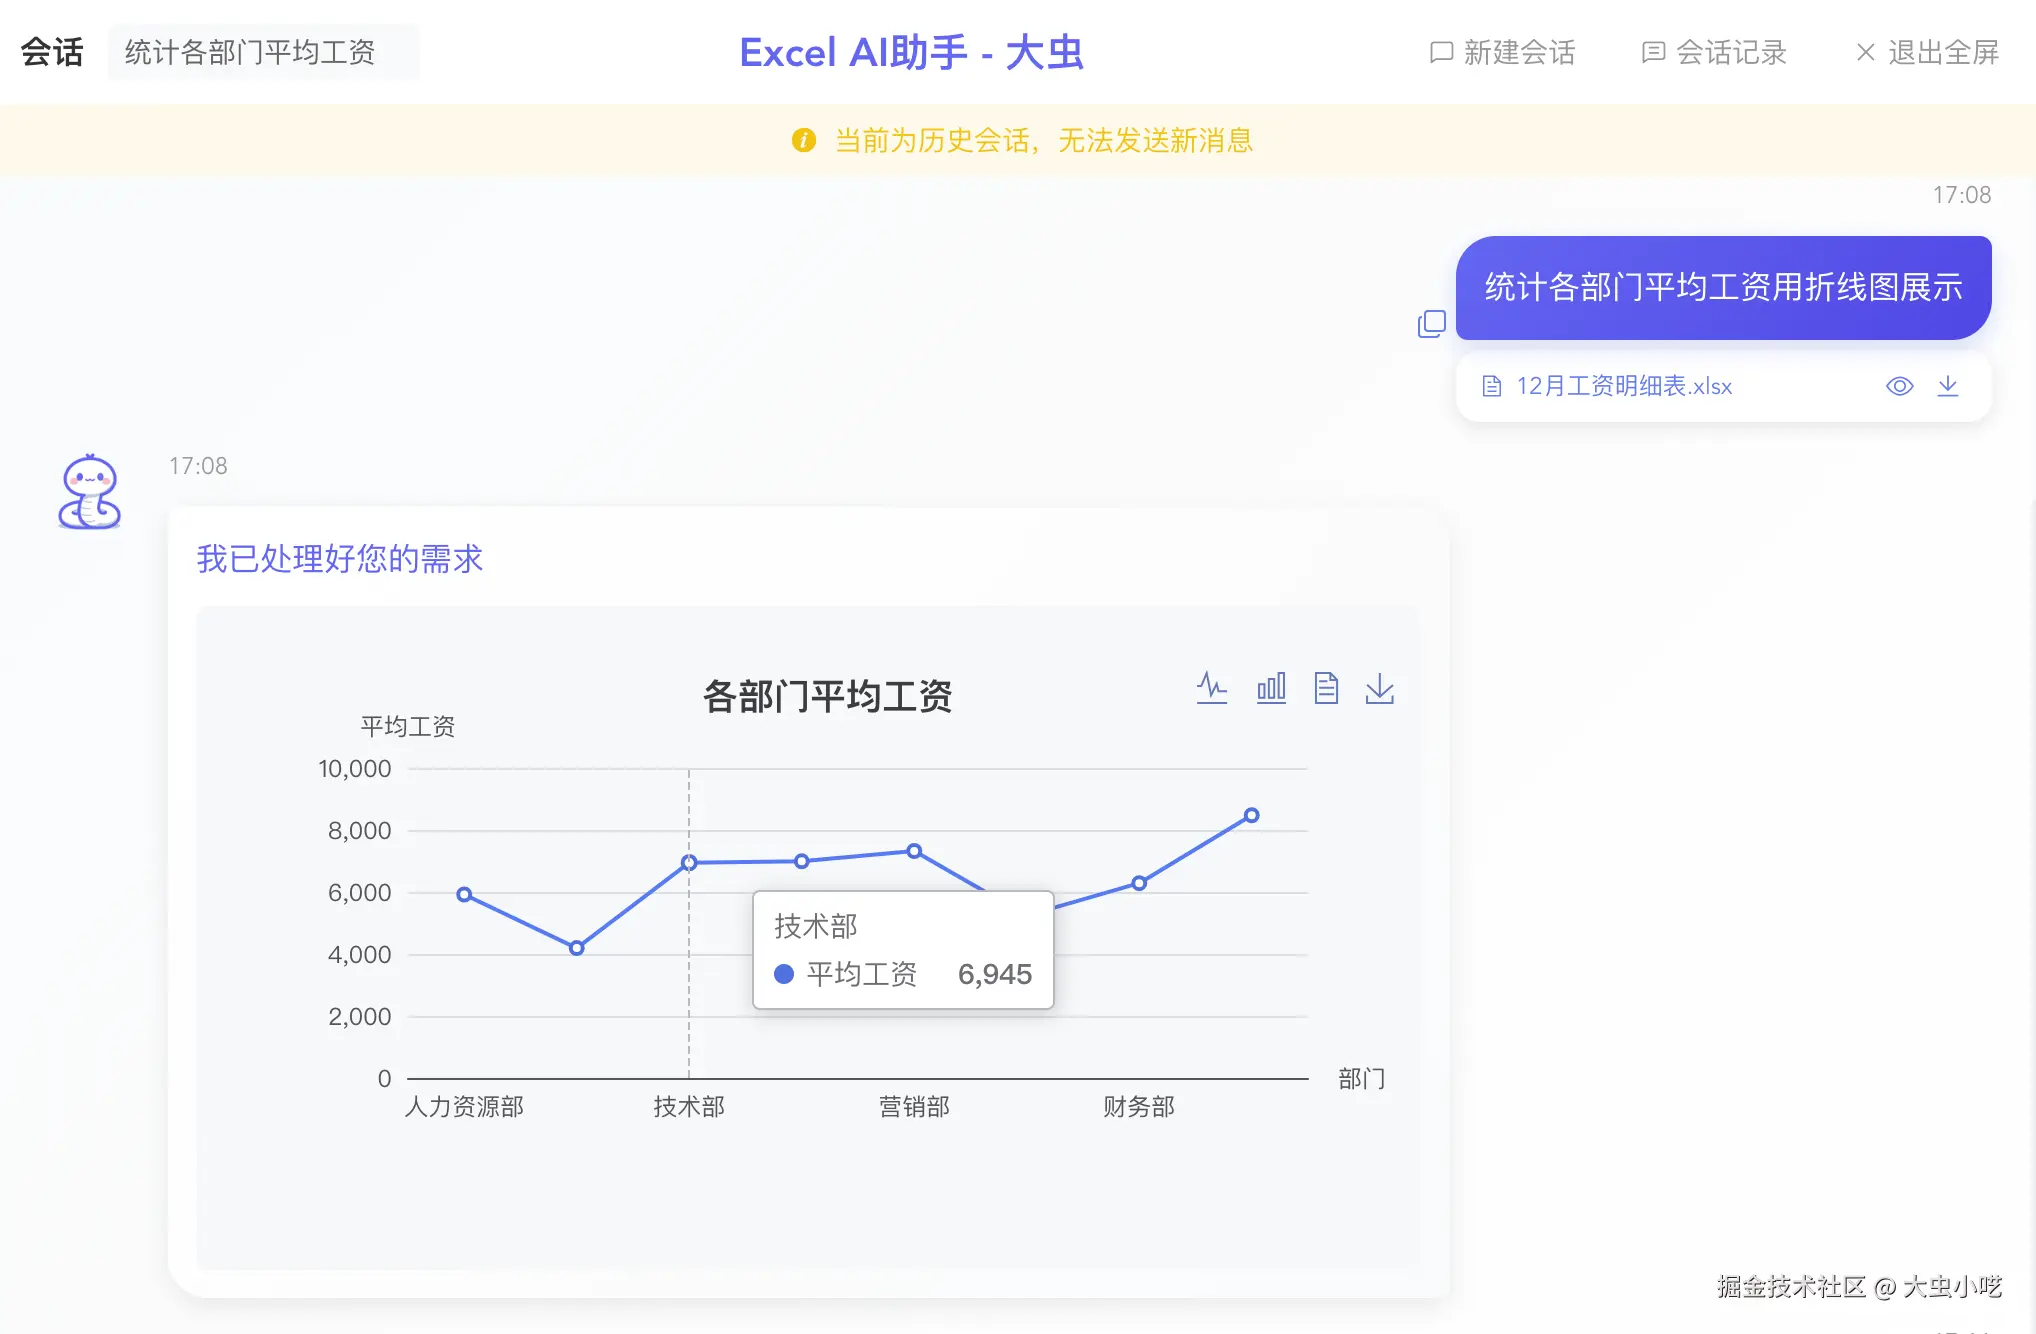Open the 新建会话 icon to start a new session
Screen dimensions: 2036x1334
tap(1440, 52)
